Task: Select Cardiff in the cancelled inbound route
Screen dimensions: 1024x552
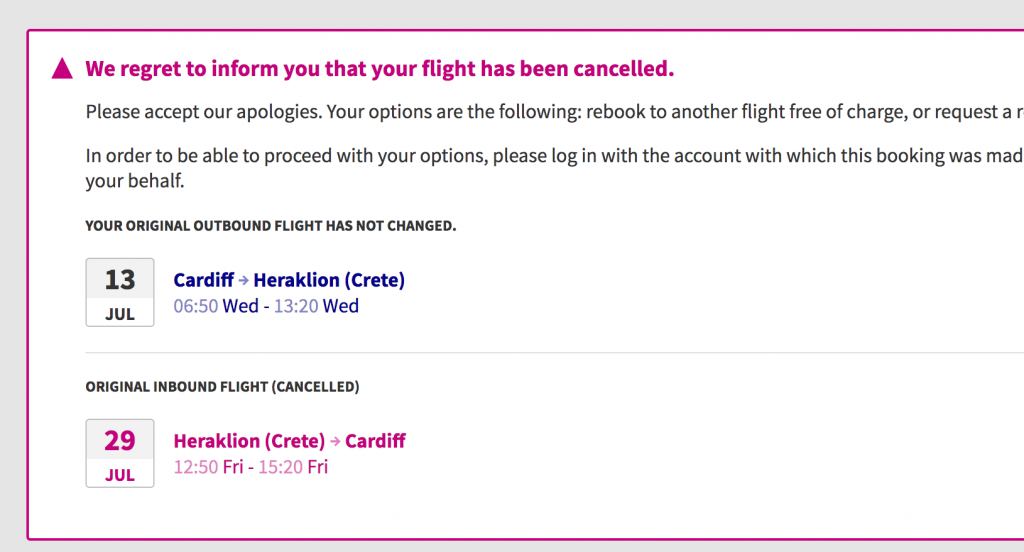Action: [376, 441]
